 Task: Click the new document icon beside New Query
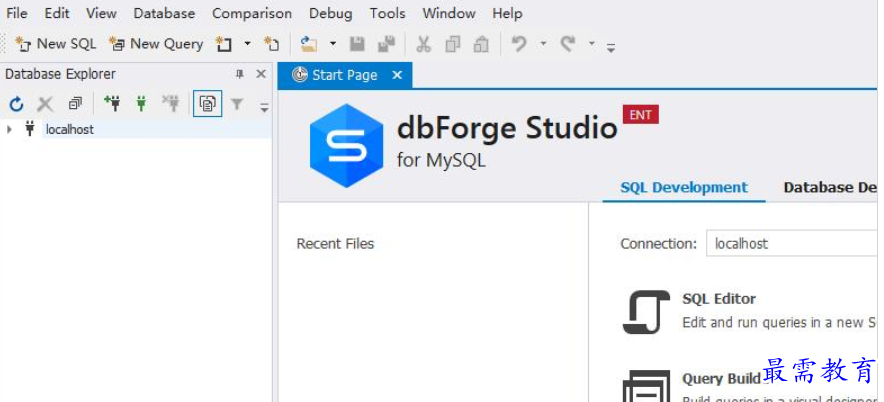click(x=224, y=44)
